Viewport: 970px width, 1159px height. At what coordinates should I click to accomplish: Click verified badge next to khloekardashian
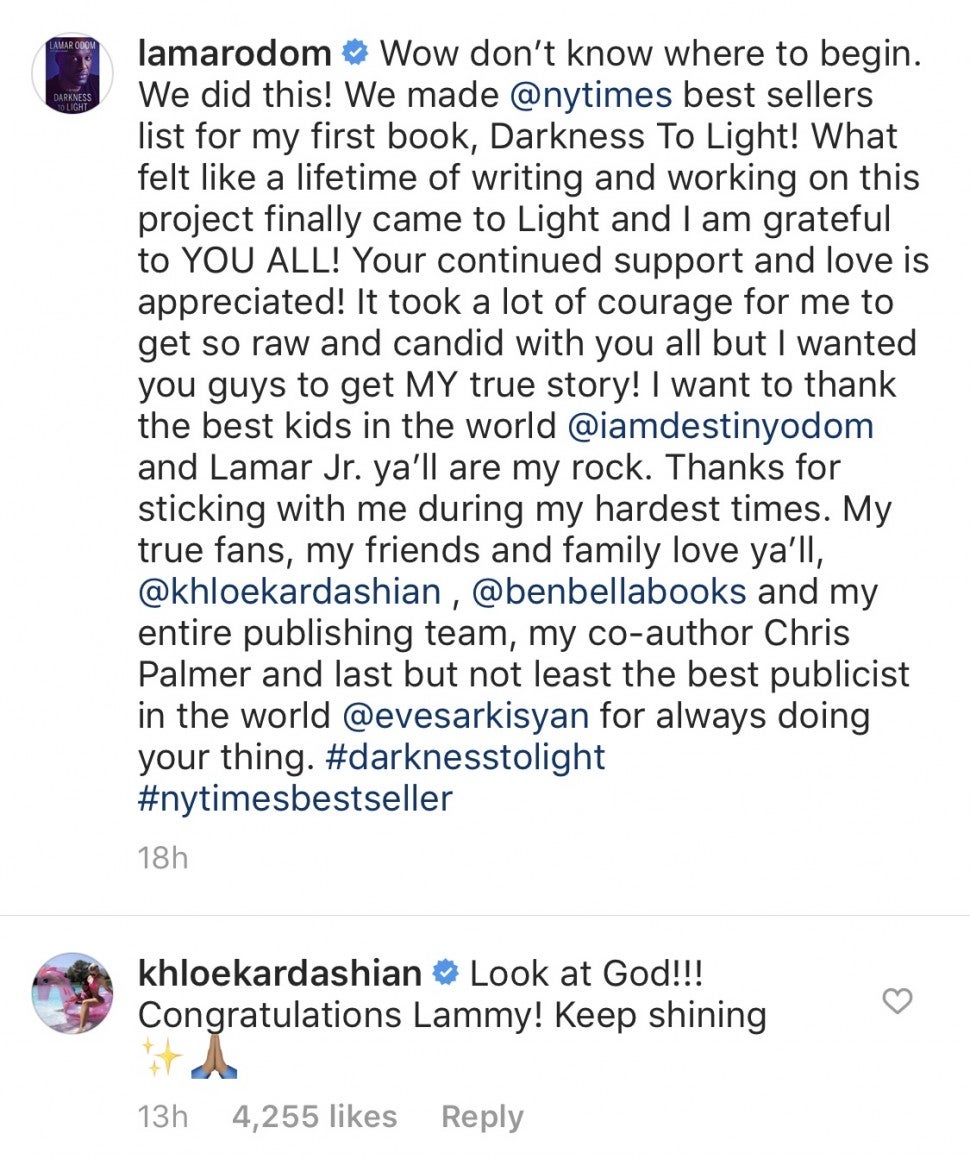click(446, 973)
